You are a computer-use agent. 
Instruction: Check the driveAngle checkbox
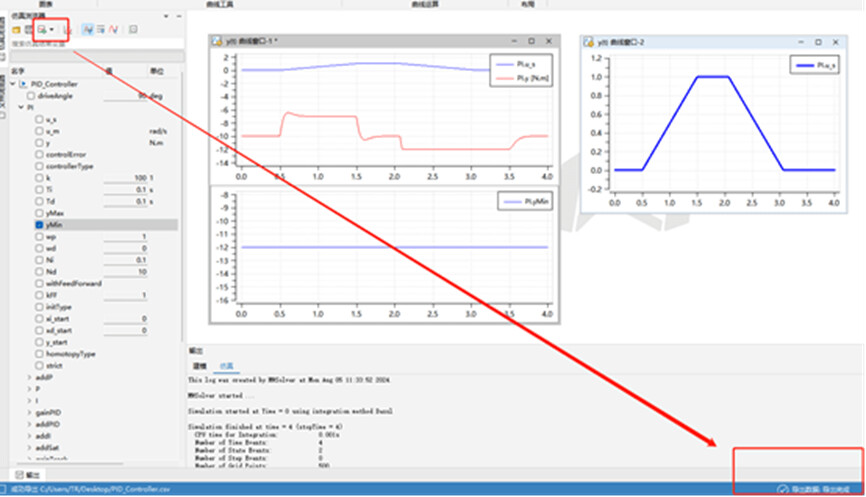pos(31,96)
